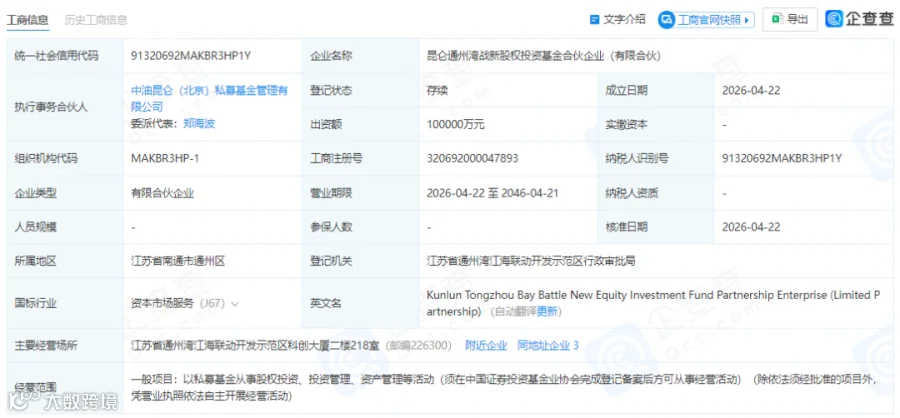Click the 人员规模 label

click(36, 227)
